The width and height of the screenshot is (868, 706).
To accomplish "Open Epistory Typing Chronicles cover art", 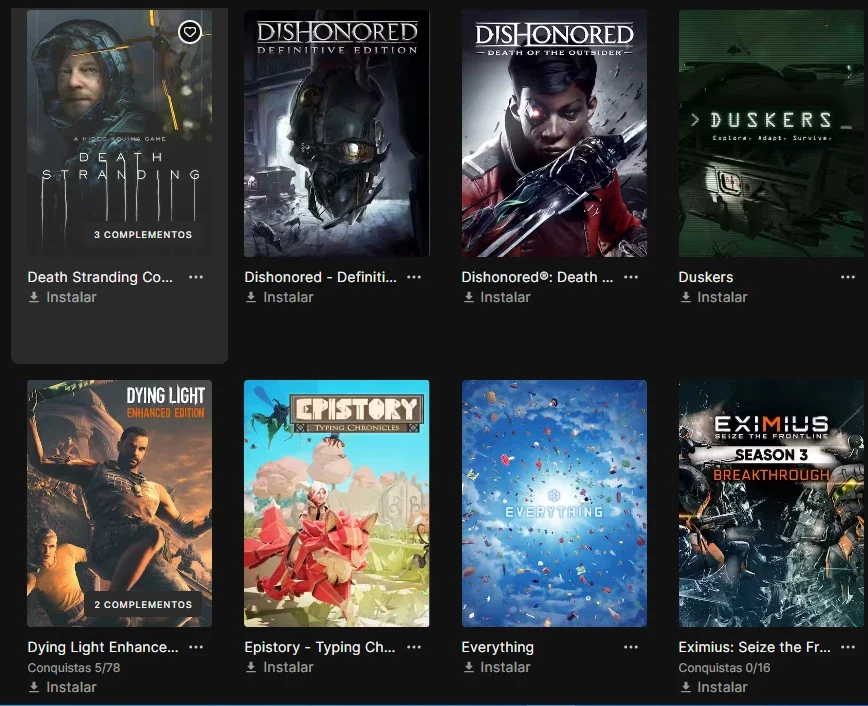I will [x=337, y=503].
